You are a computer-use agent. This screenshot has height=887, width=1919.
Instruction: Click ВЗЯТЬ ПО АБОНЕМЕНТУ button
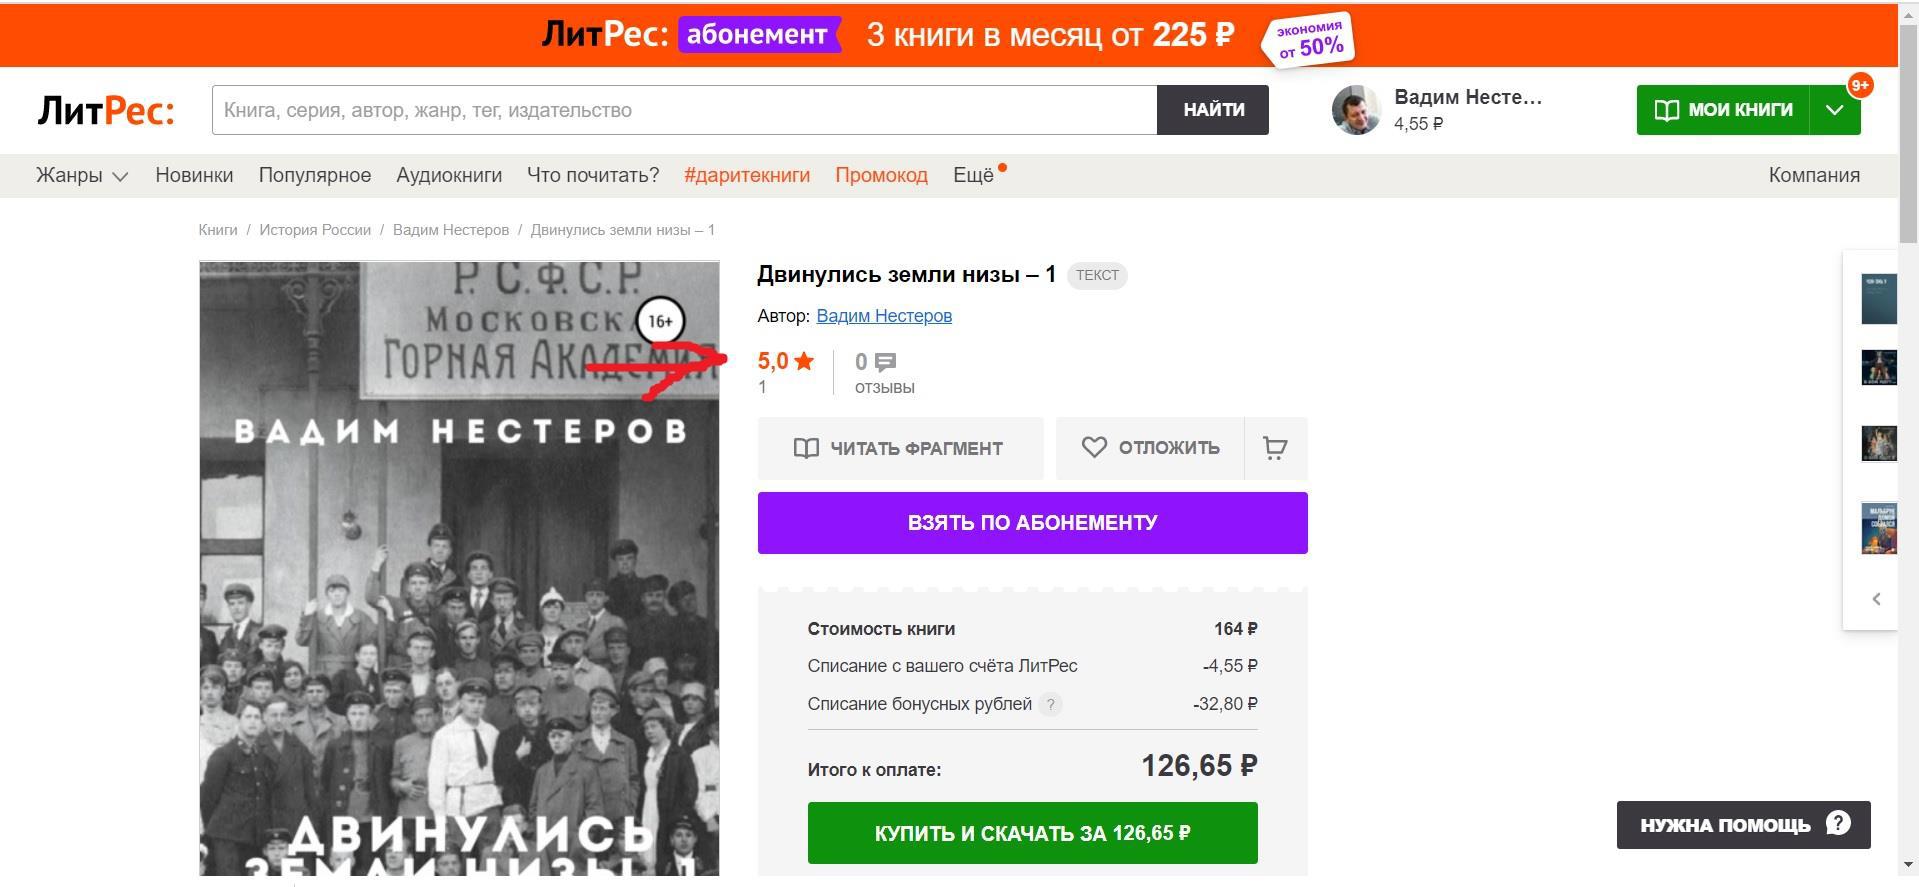point(1032,523)
